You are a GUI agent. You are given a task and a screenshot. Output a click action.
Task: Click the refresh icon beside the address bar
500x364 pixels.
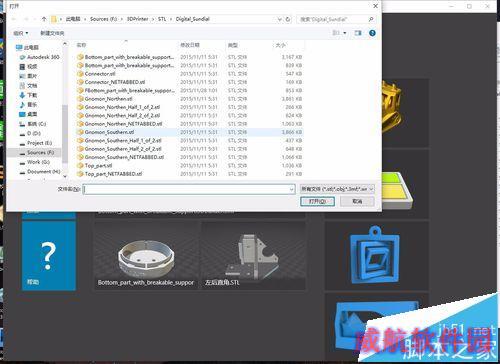(288, 19)
